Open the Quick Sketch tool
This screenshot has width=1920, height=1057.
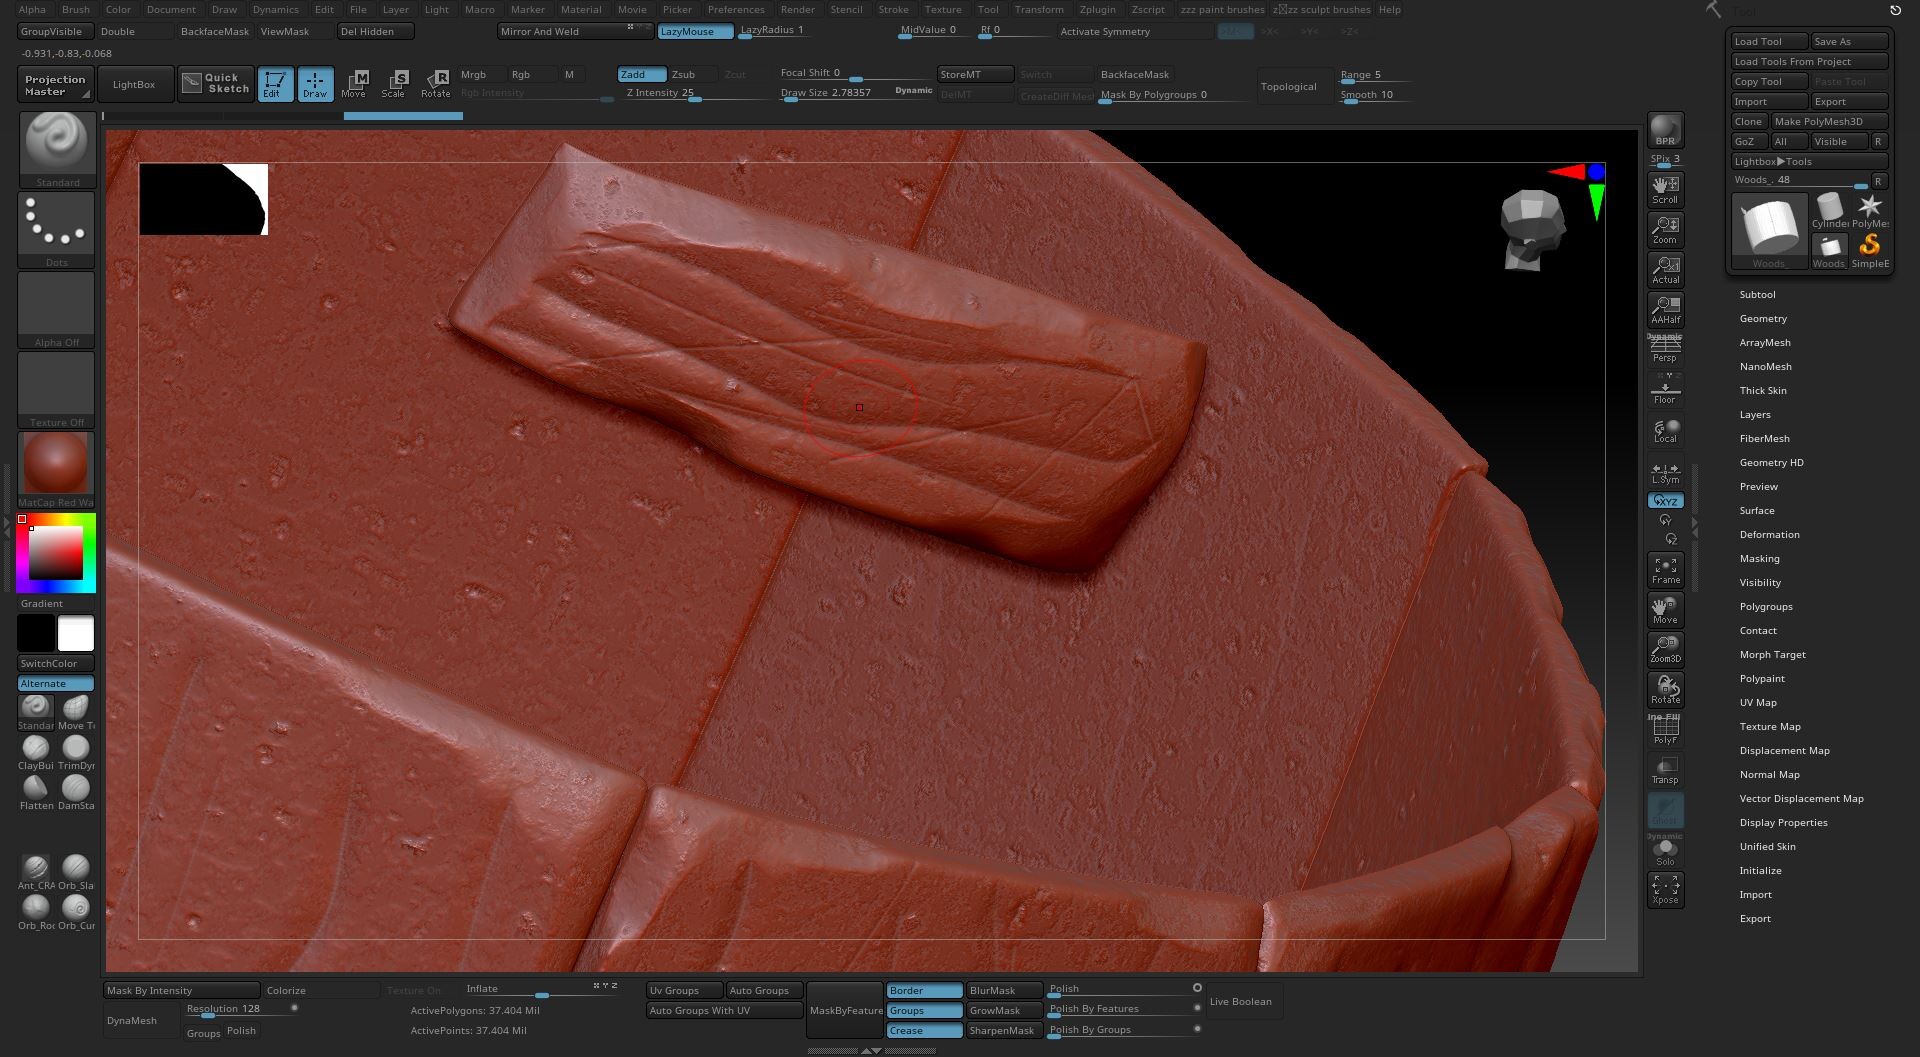coord(216,84)
